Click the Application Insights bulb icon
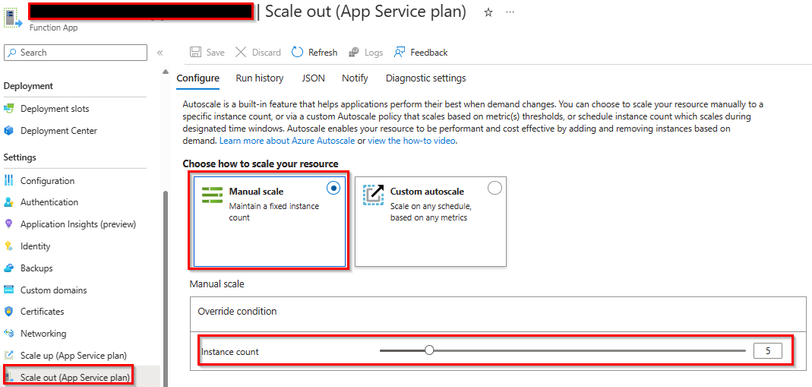The height and width of the screenshot is (387, 812). 8,224
